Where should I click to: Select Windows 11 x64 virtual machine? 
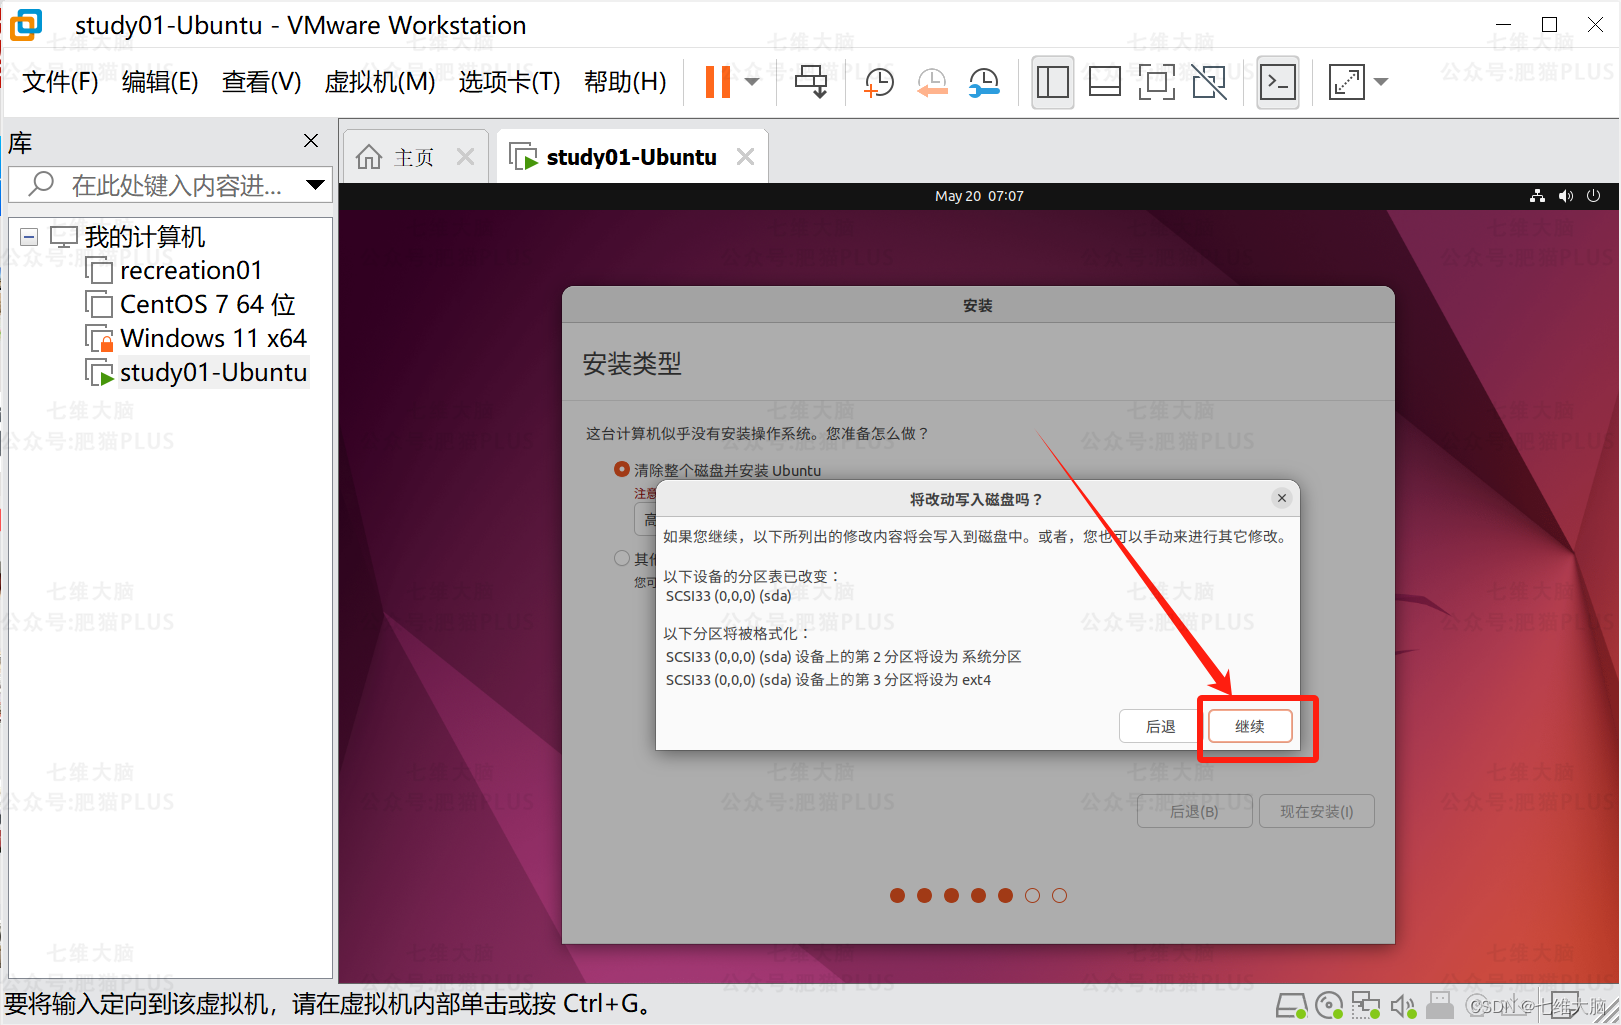(x=213, y=339)
